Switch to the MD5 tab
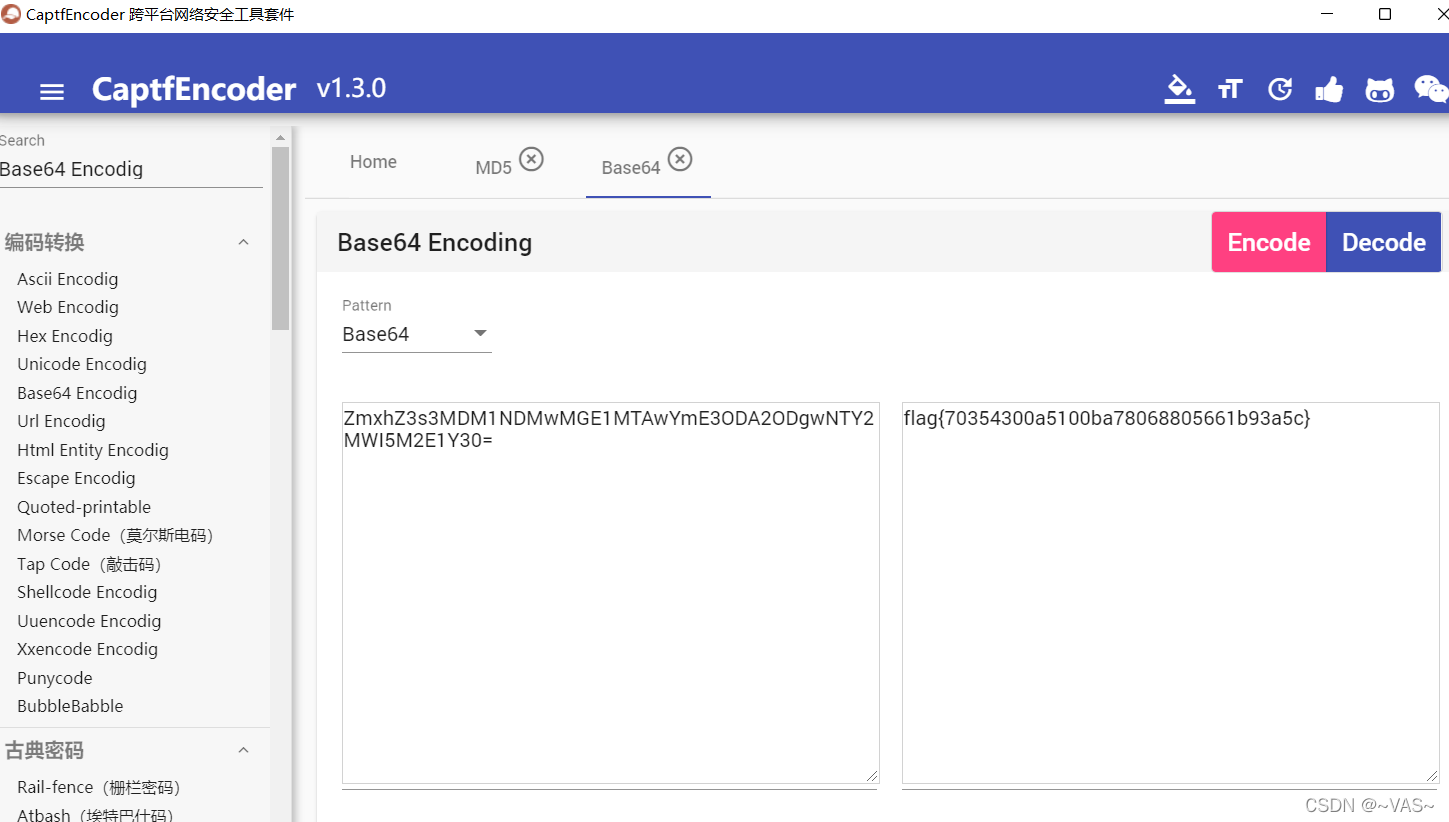 pyautogui.click(x=493, y=168)
